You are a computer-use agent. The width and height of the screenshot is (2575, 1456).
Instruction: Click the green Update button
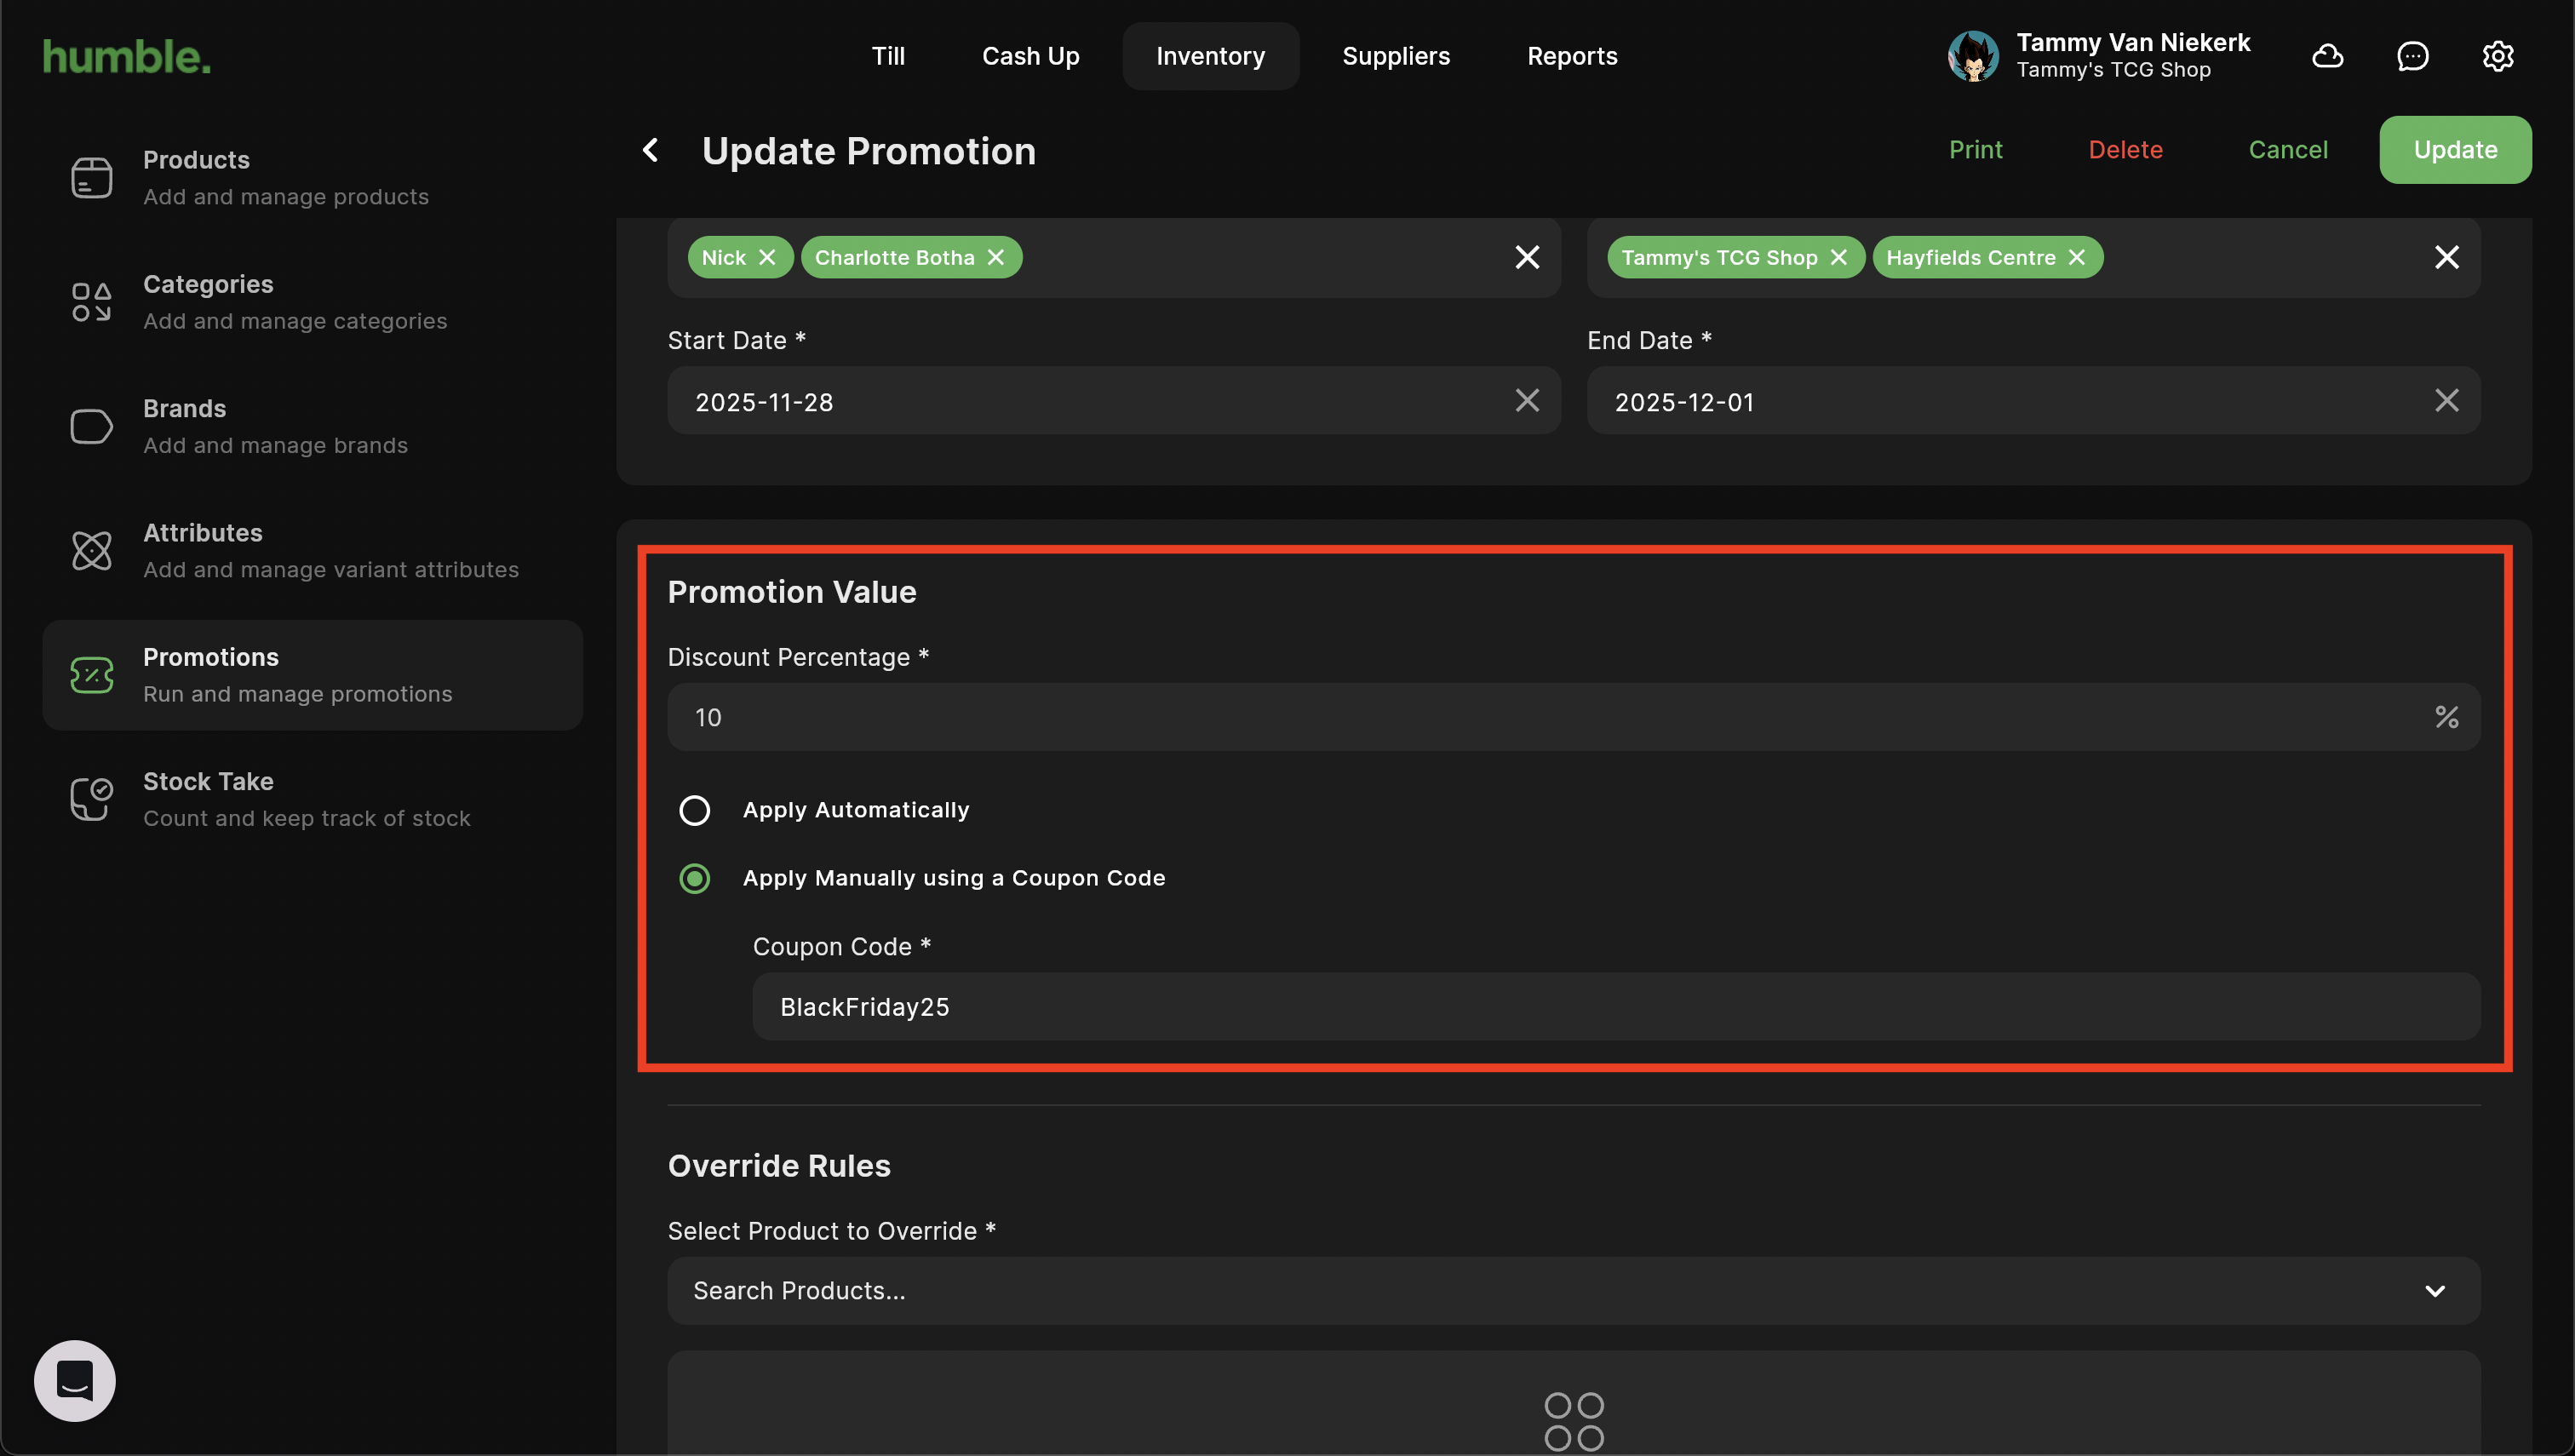(2454, 150)
